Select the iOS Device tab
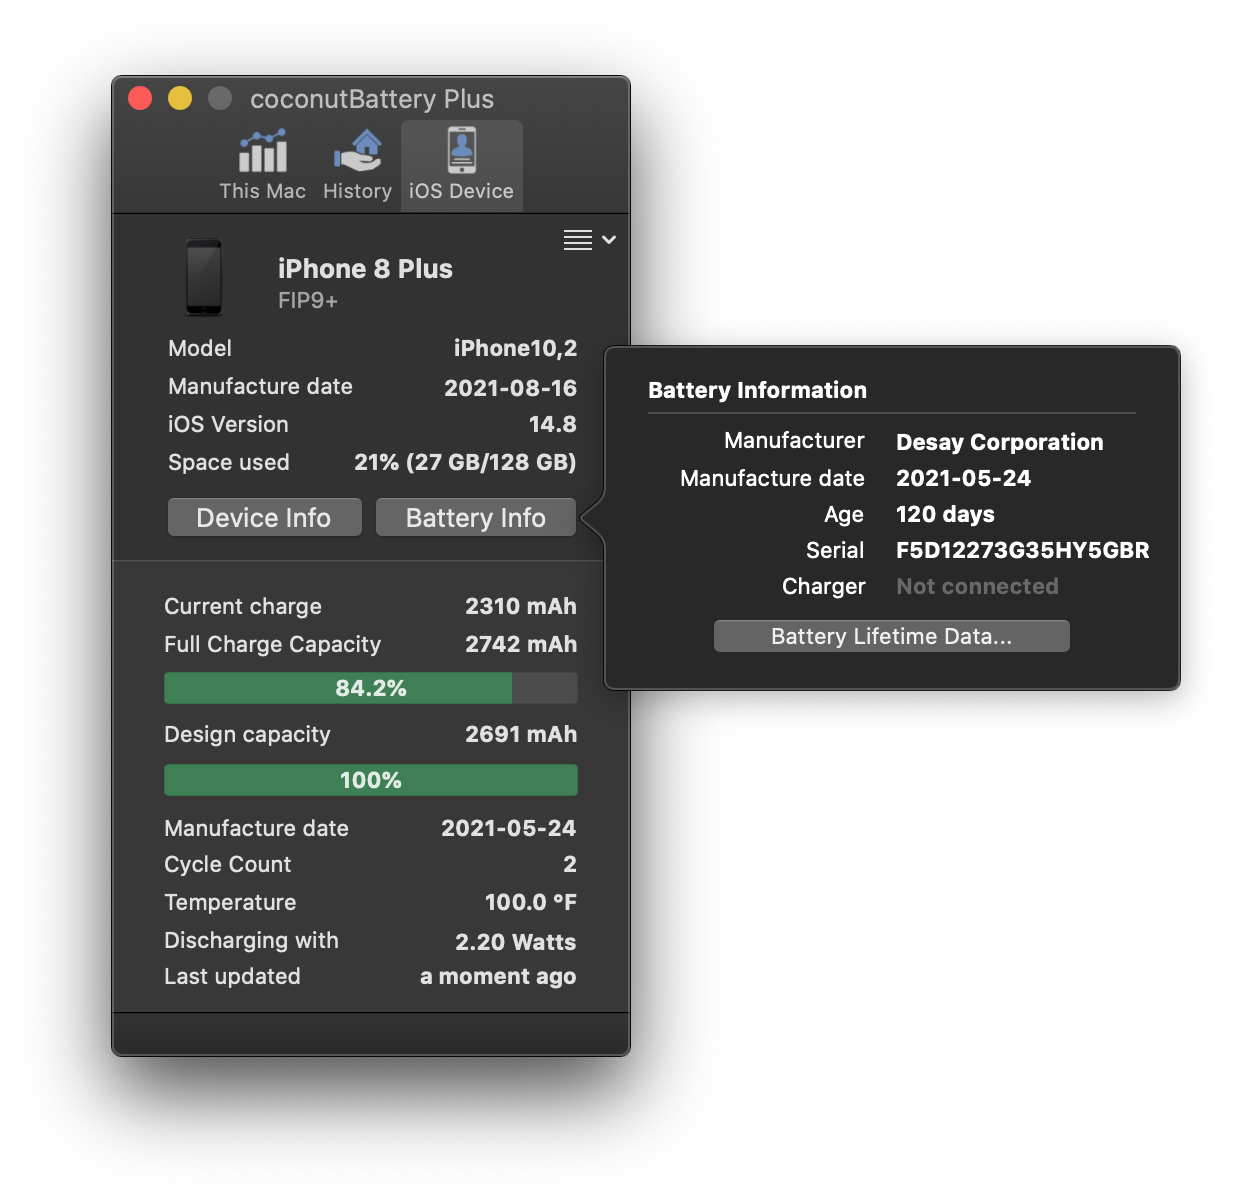 [x=461, y=166]
